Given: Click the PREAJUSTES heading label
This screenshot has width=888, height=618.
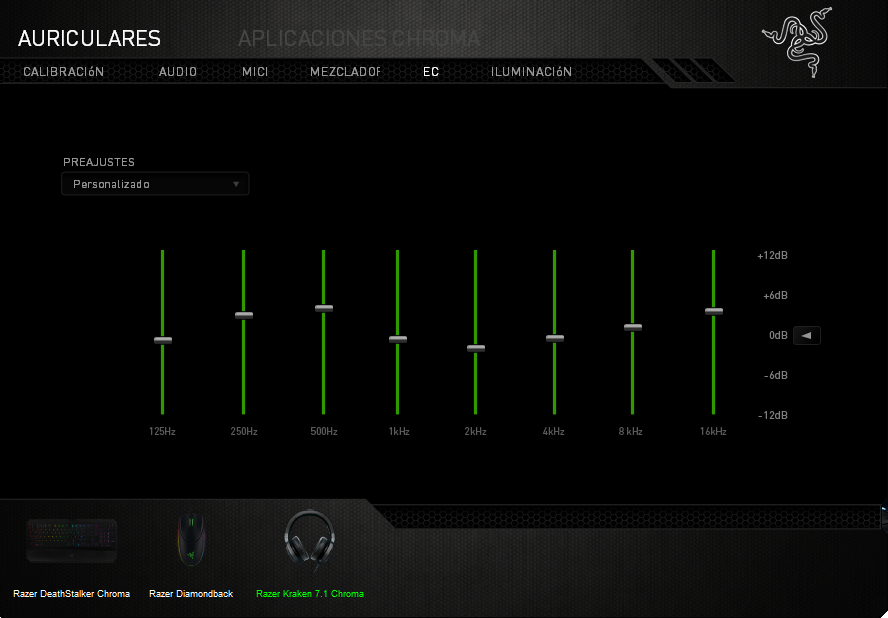Looking at the screenshot, I should click(x=99, y=162).
